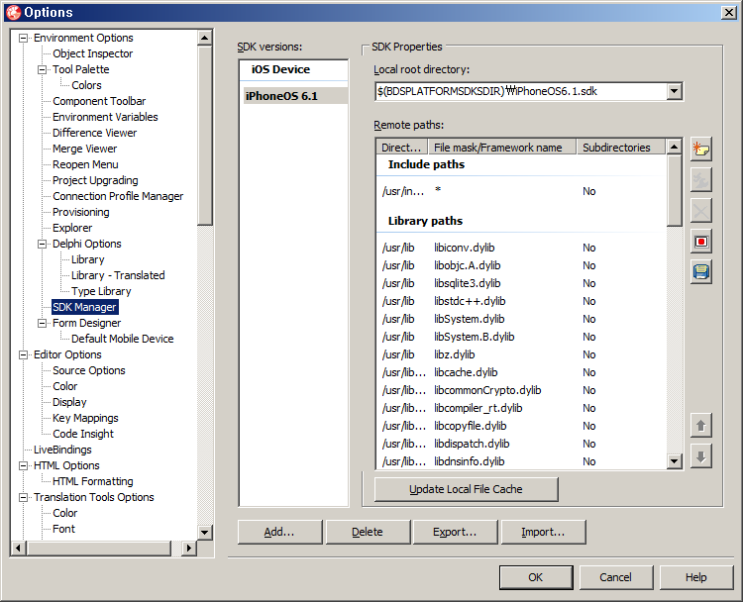Open Source Options page

[89, 371]
